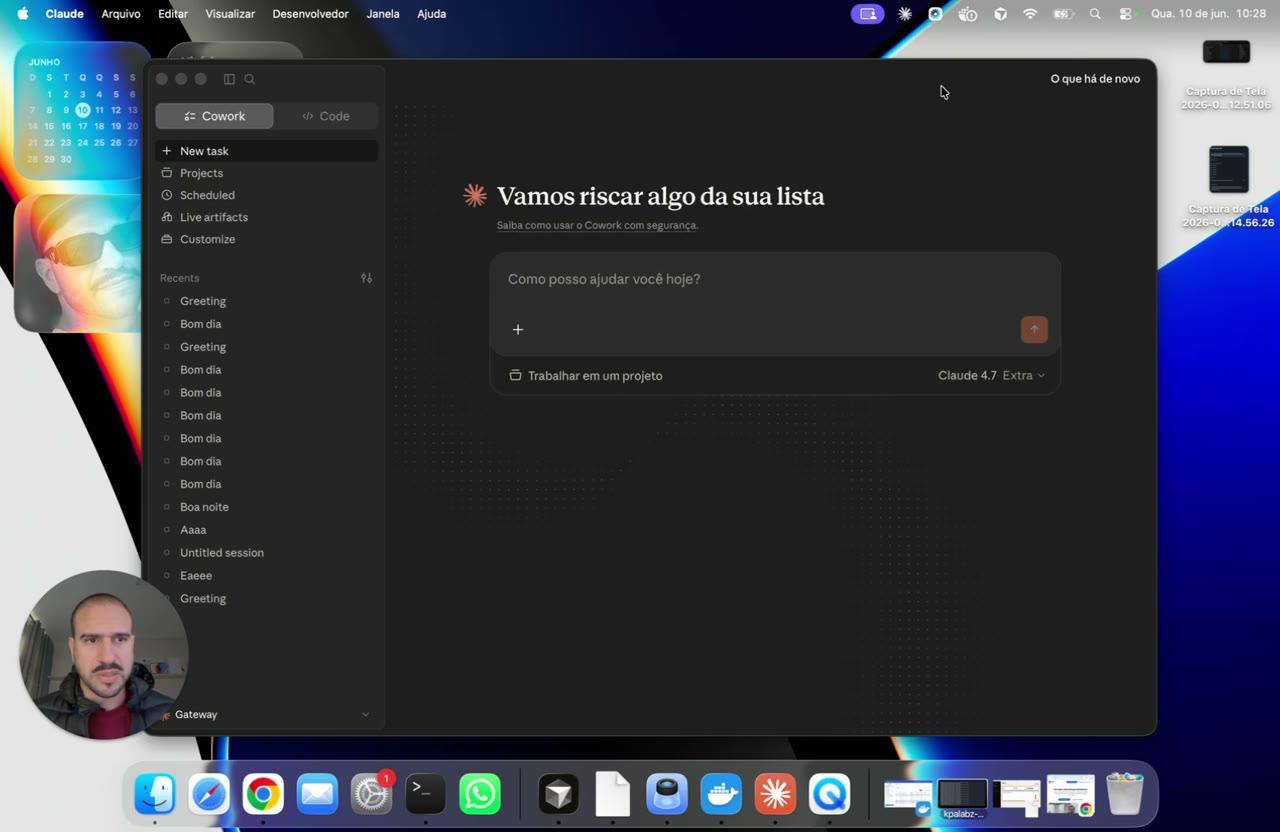
Task: Open the Cowork safety link 'Saiba como usar'
Action: 597,225
